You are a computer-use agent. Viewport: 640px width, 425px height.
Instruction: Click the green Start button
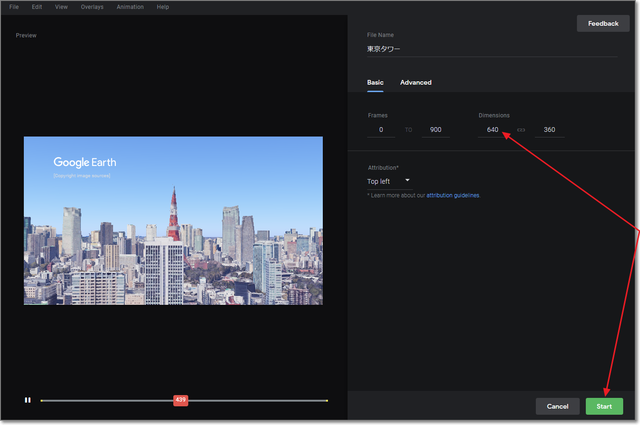(x=604, y=406)
